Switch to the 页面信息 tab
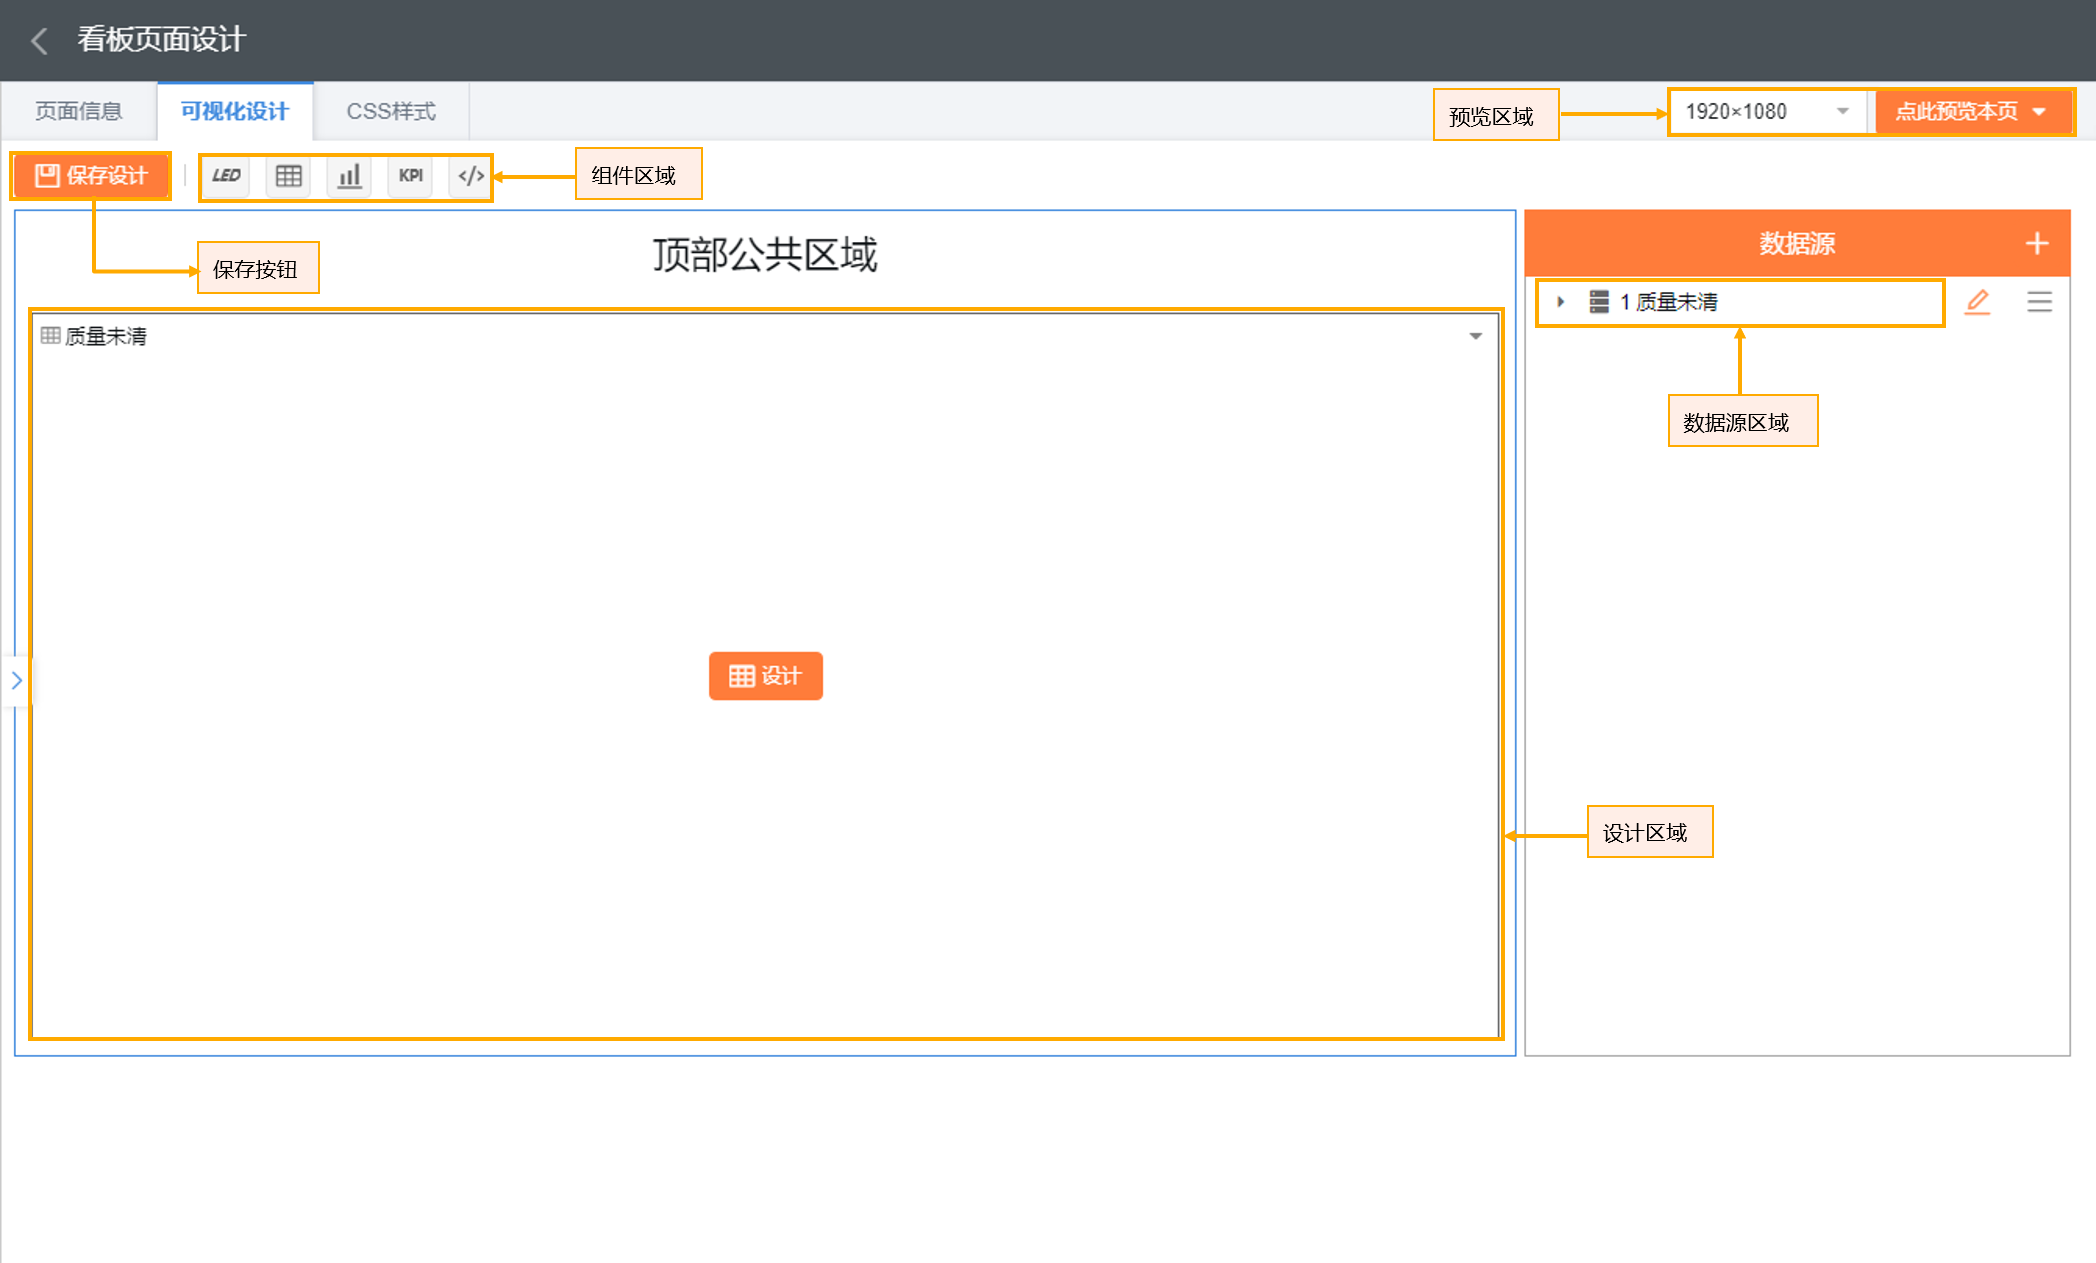Screen dimensions: 2096x1263 (x=79, y=111)
